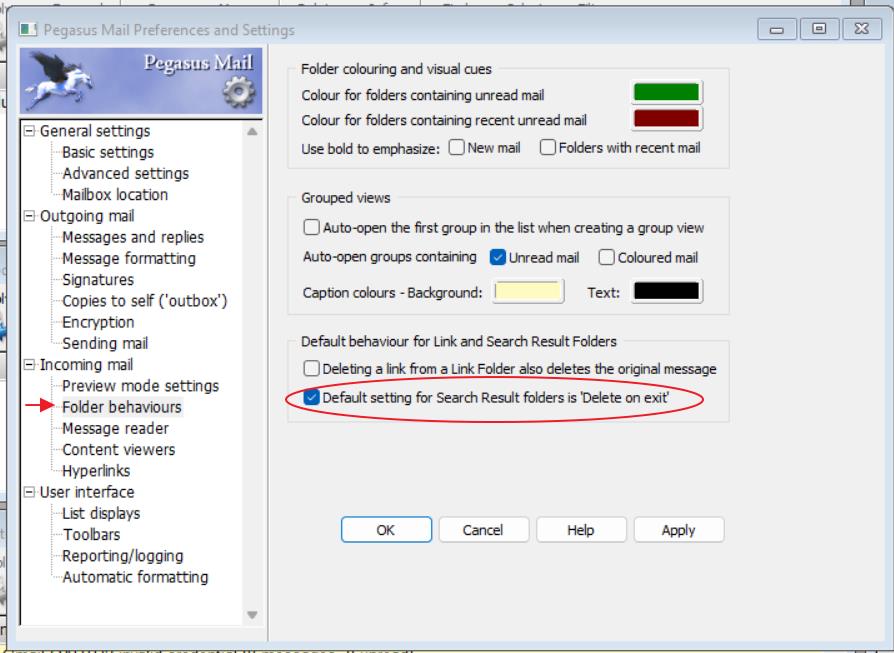Click the Apply button
894x653 pixels.
[x=678, y=531]
